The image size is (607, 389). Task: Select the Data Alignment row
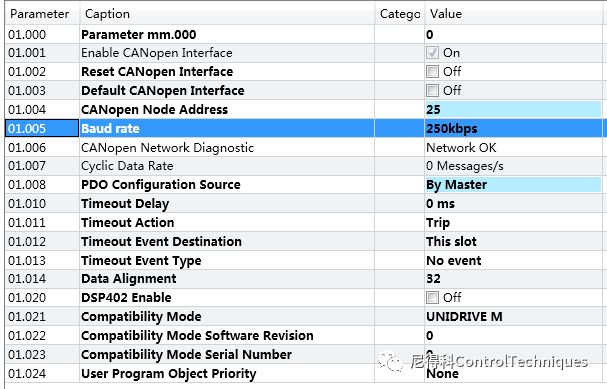[304, 279]
